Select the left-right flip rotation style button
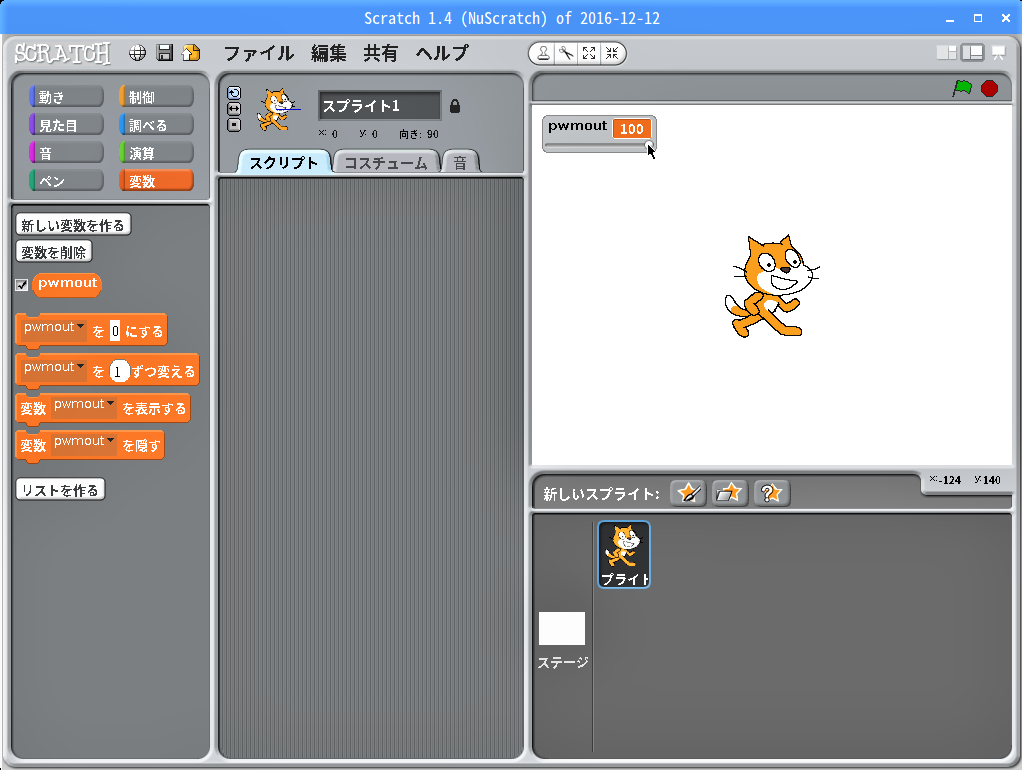 pos(234,109)
